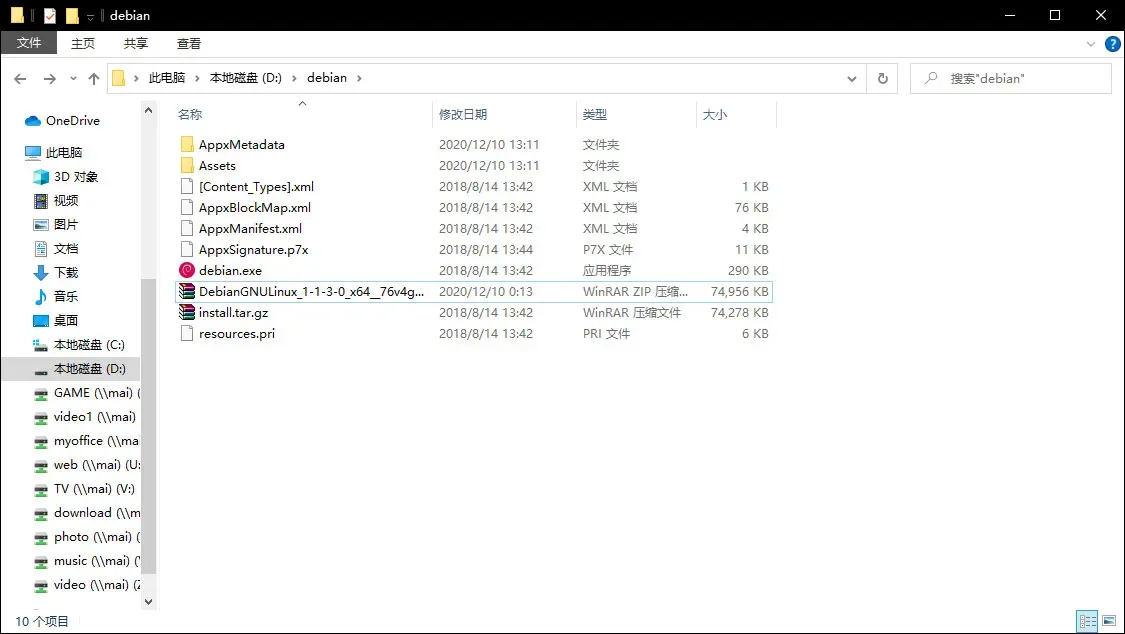Open the AppxMetadata folder icon
Screen dimensions: 1125x634
[x=187, y=144]
